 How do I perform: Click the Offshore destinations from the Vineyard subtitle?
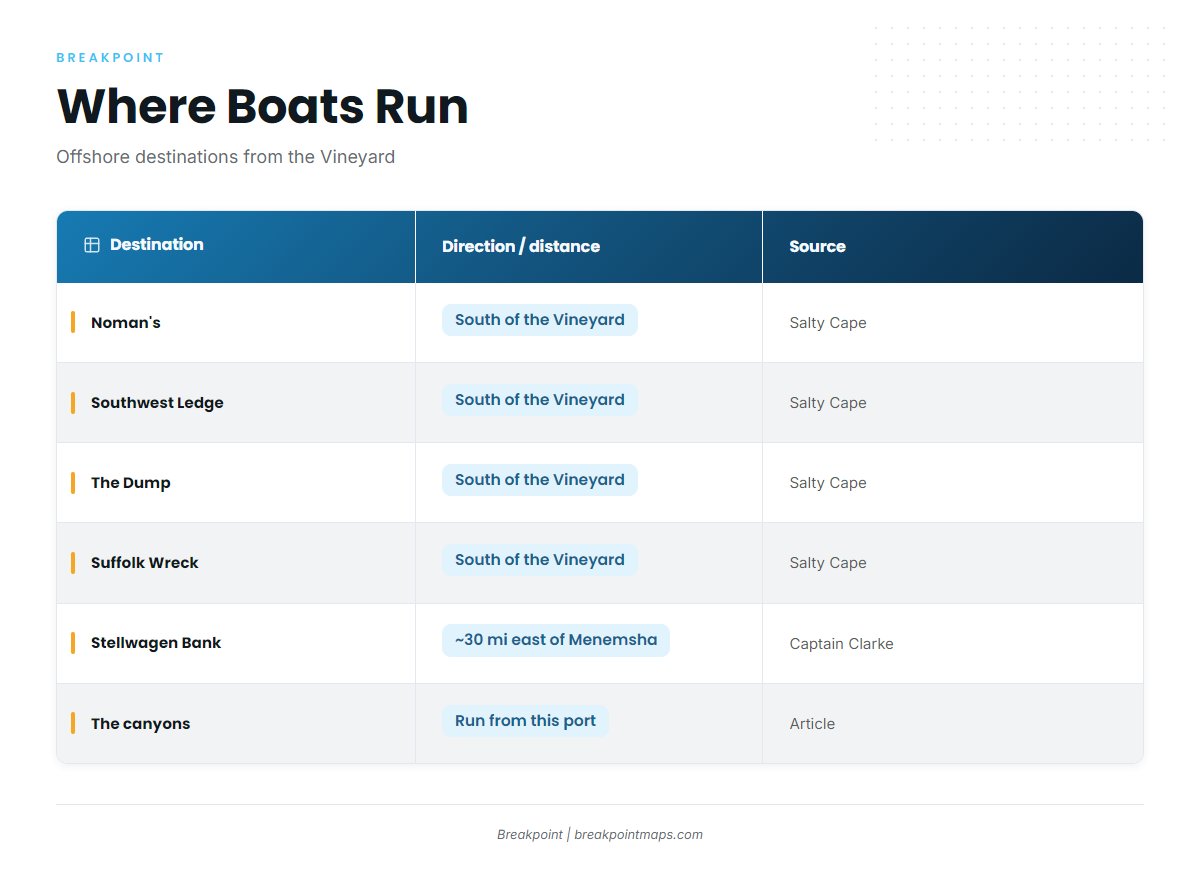(226, 157)
